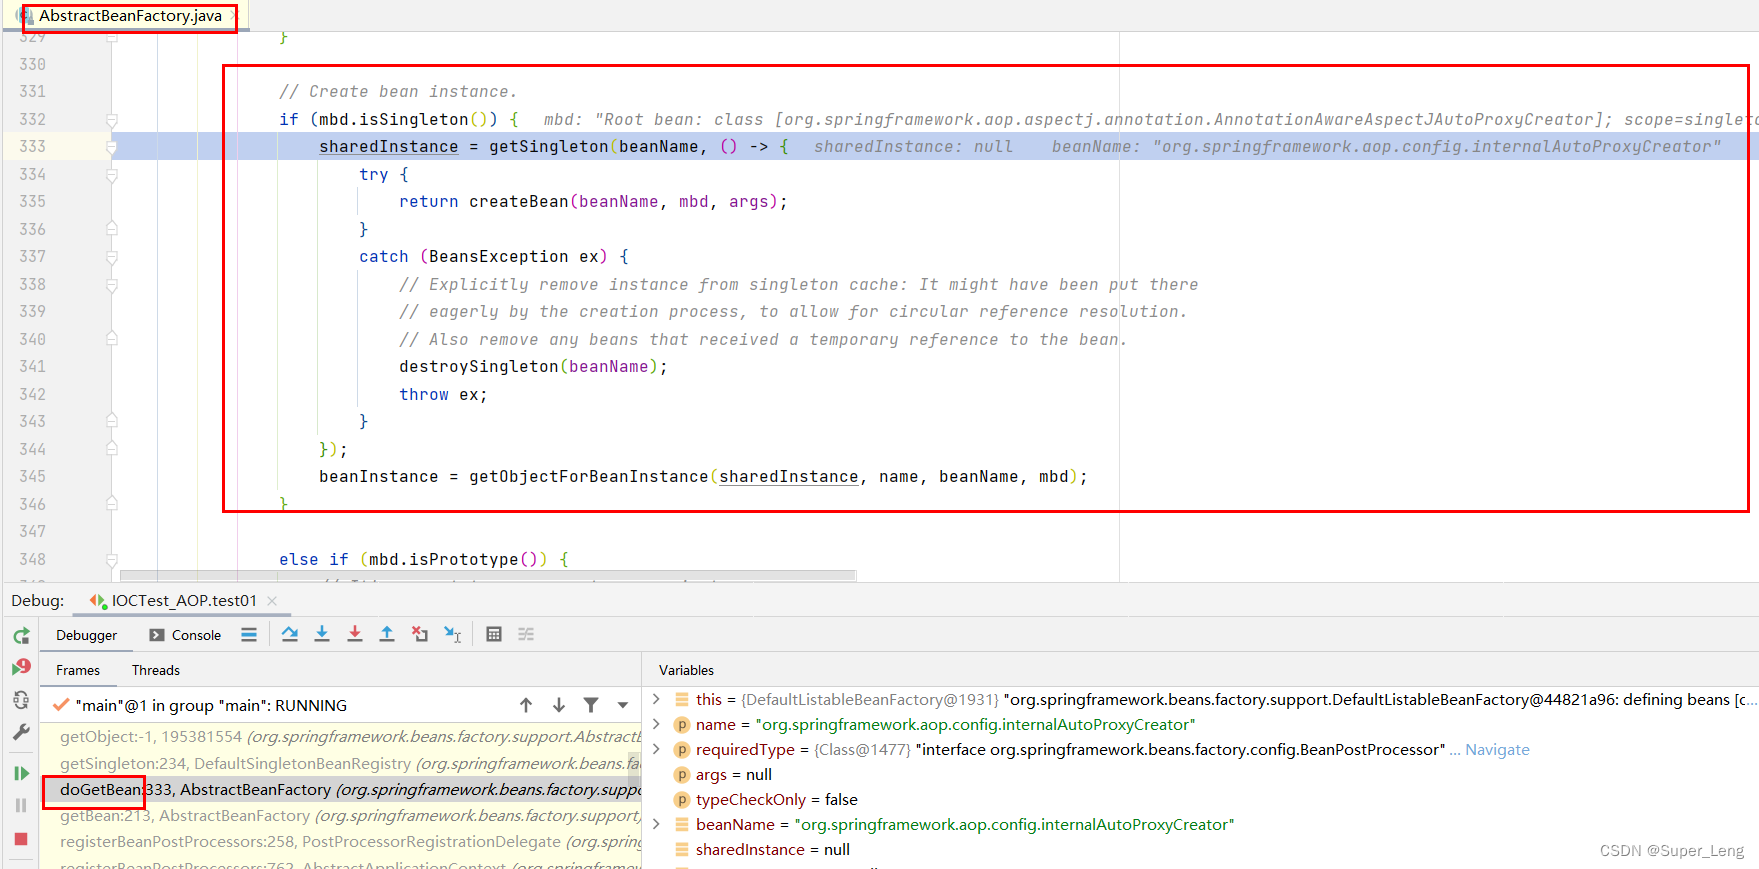Open Evaluate Expression calculator icon
The image size is (1759, 869).
tap(494, 634)
